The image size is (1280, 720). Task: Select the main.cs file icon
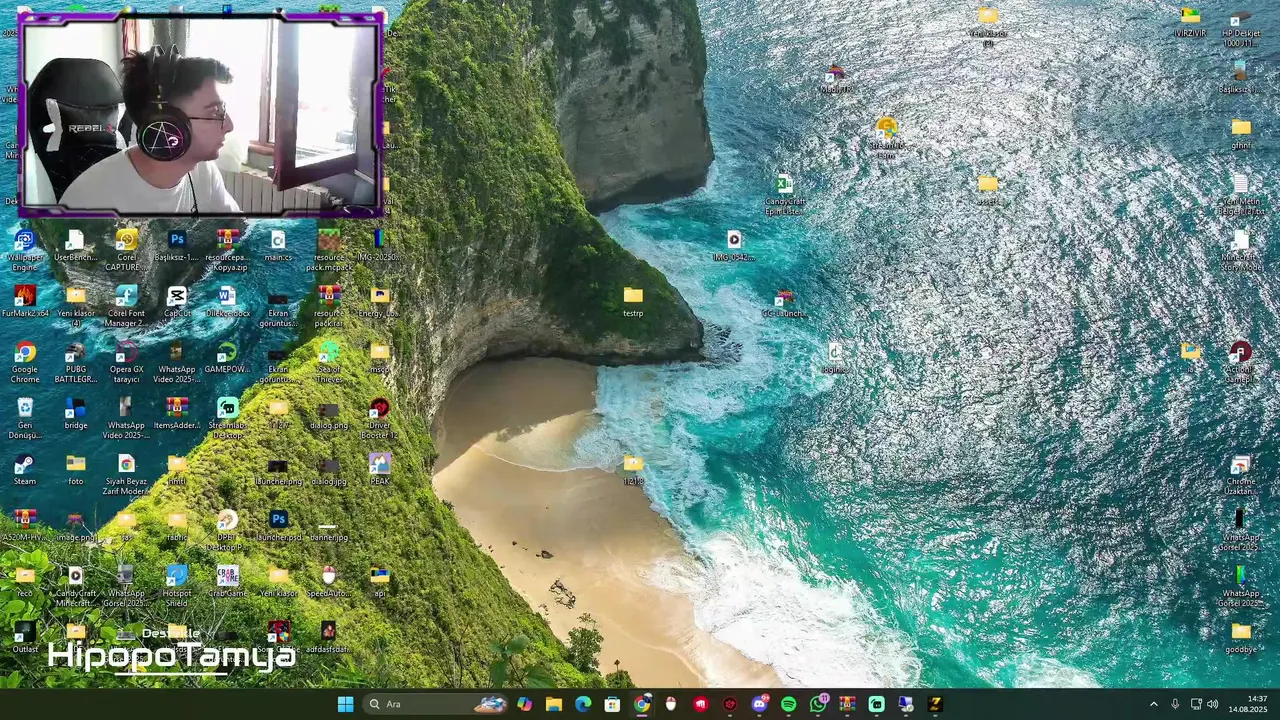278,246
